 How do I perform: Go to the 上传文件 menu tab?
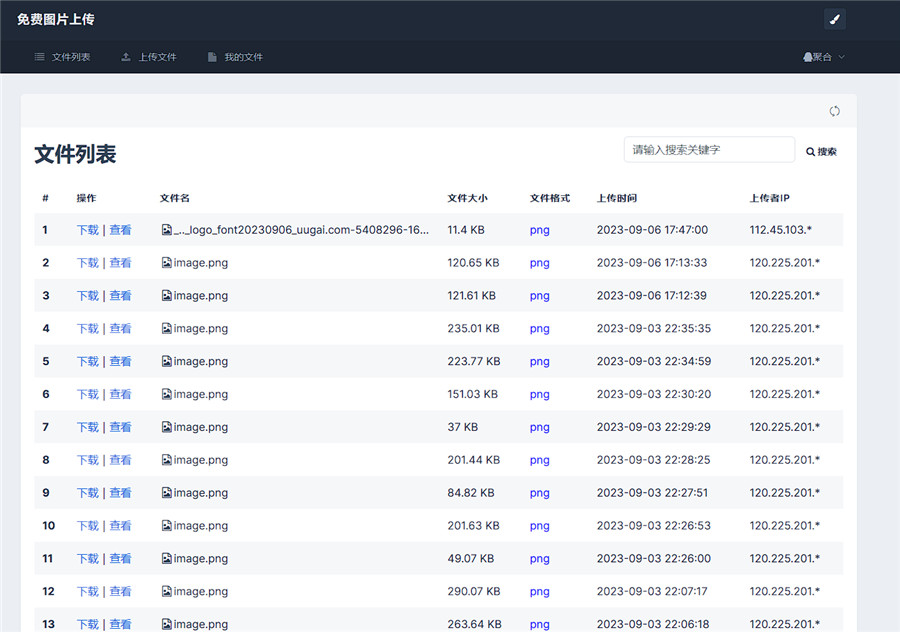[x=148, y=57]
